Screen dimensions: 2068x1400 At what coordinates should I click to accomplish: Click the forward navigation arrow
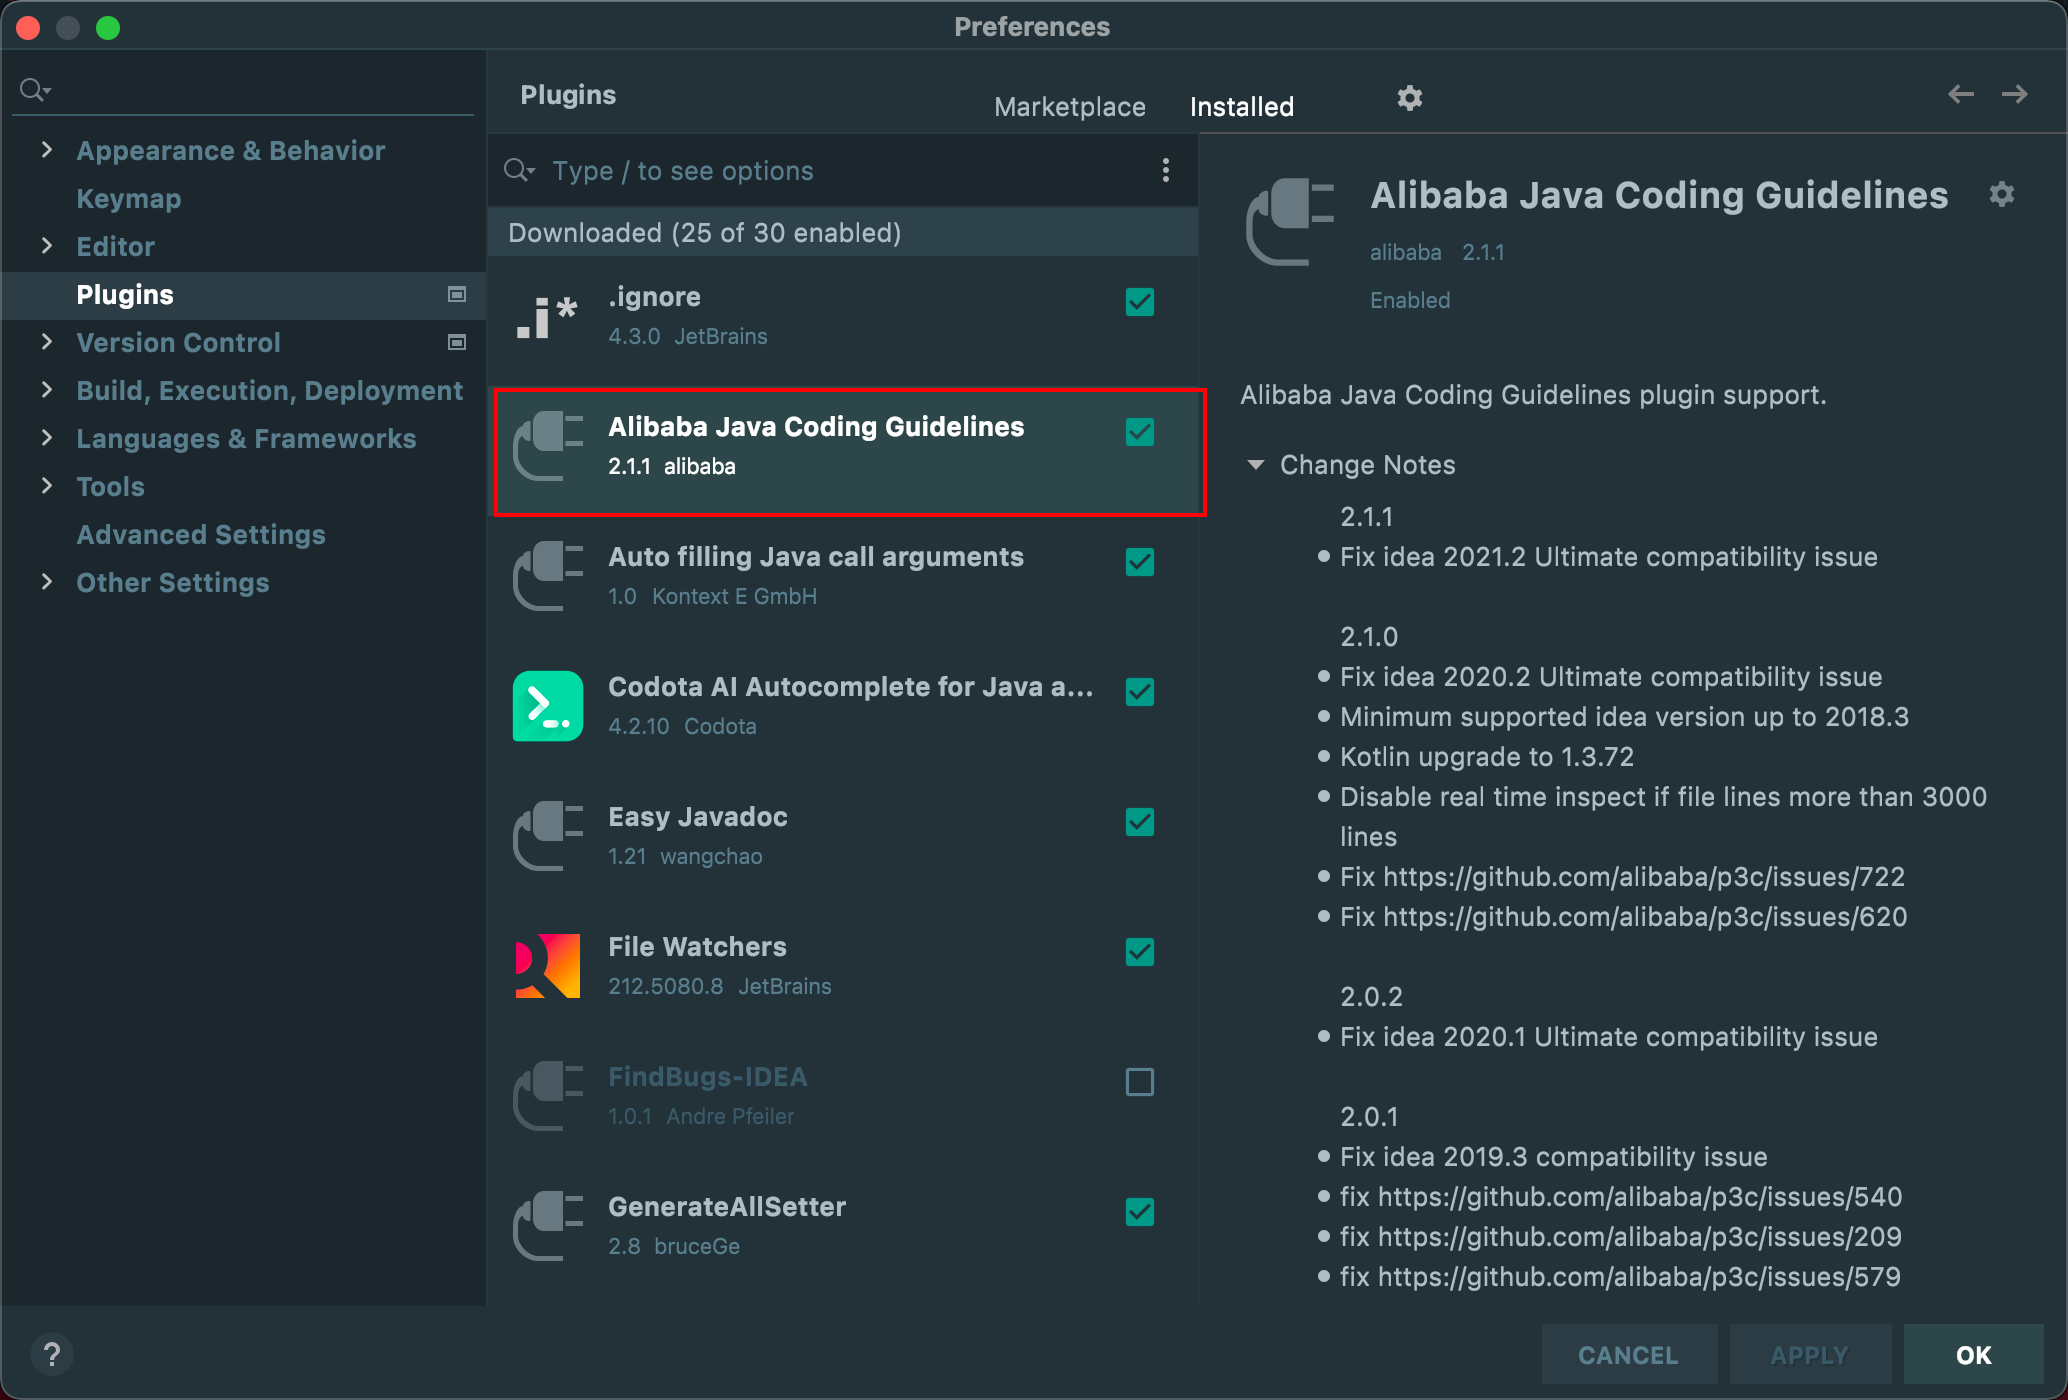click(x=2014, y=94)
